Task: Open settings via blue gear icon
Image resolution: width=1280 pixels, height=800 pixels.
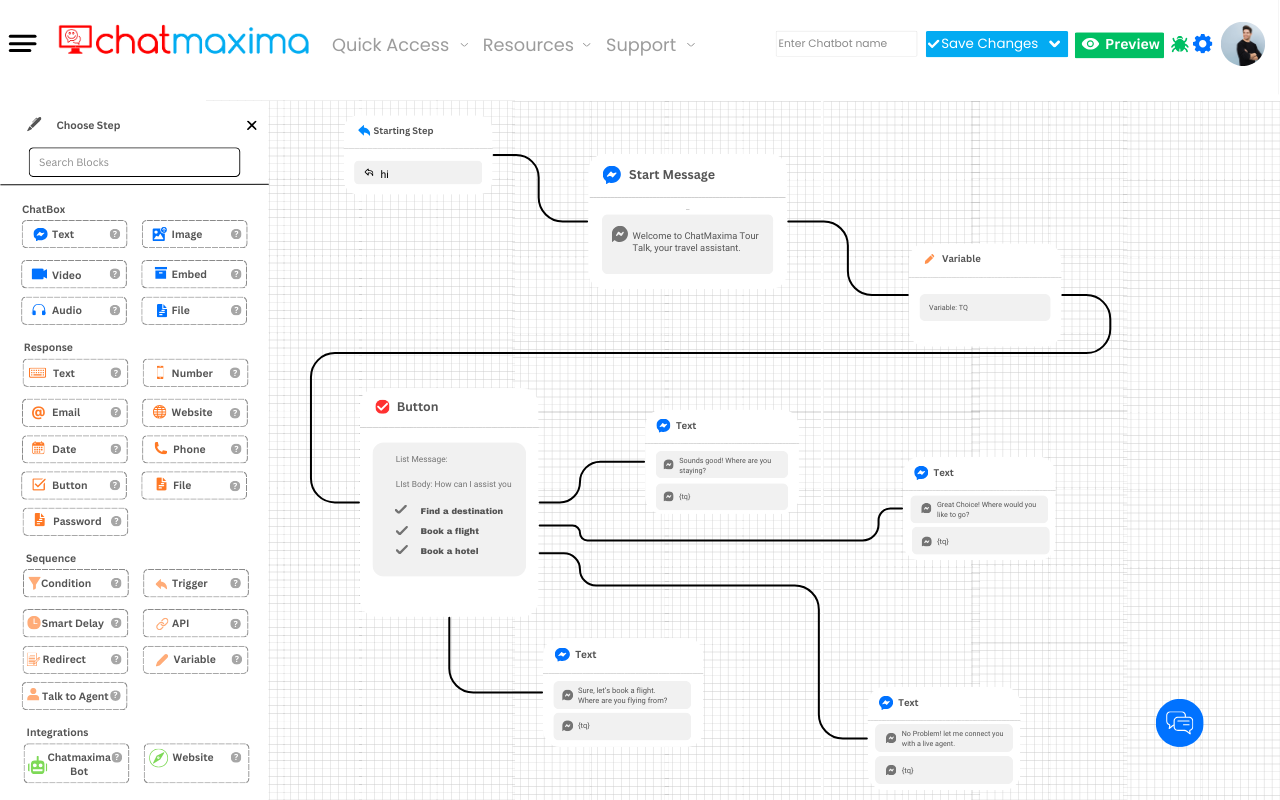Action: tap(1203, 44)
